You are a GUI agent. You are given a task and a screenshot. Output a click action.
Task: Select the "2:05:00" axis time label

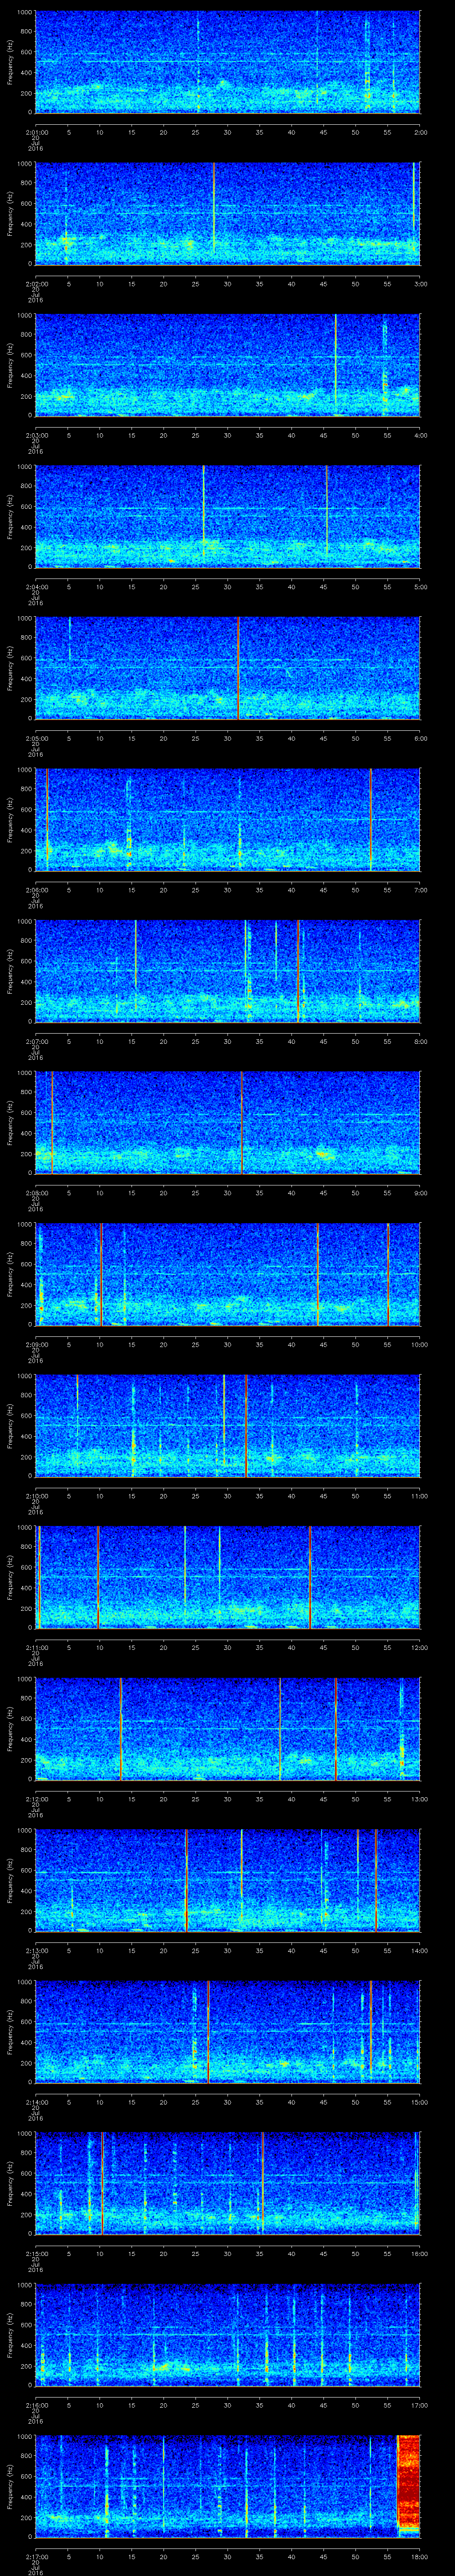(36, 738)
